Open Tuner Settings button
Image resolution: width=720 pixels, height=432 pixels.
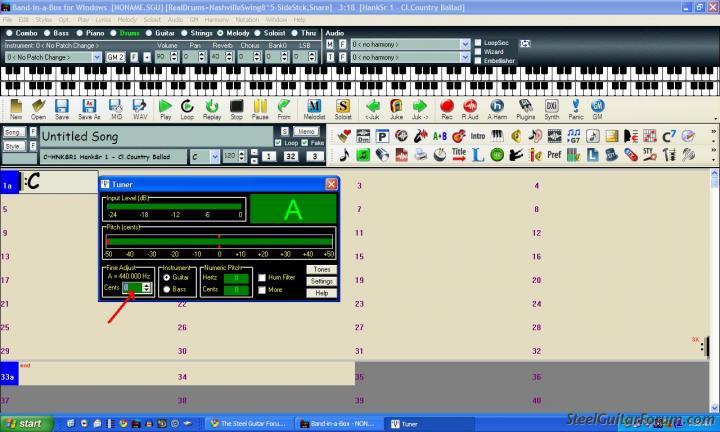(321, 281)
